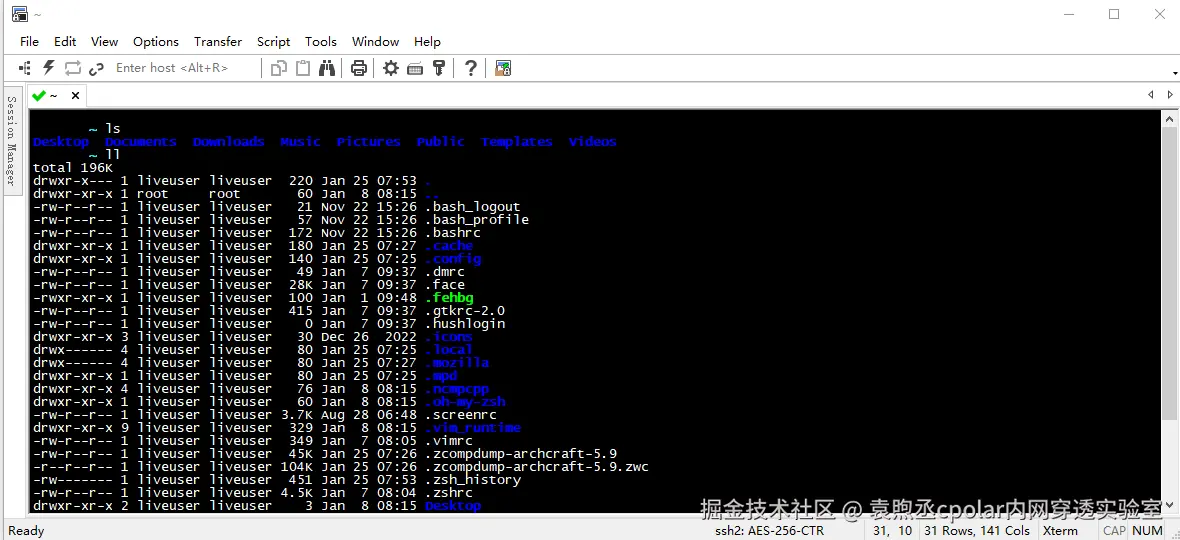Click the CAP indicator in status bar
Image resolution: width=1180 pixels, height=540 pixels.
(x=1115, y=531)
